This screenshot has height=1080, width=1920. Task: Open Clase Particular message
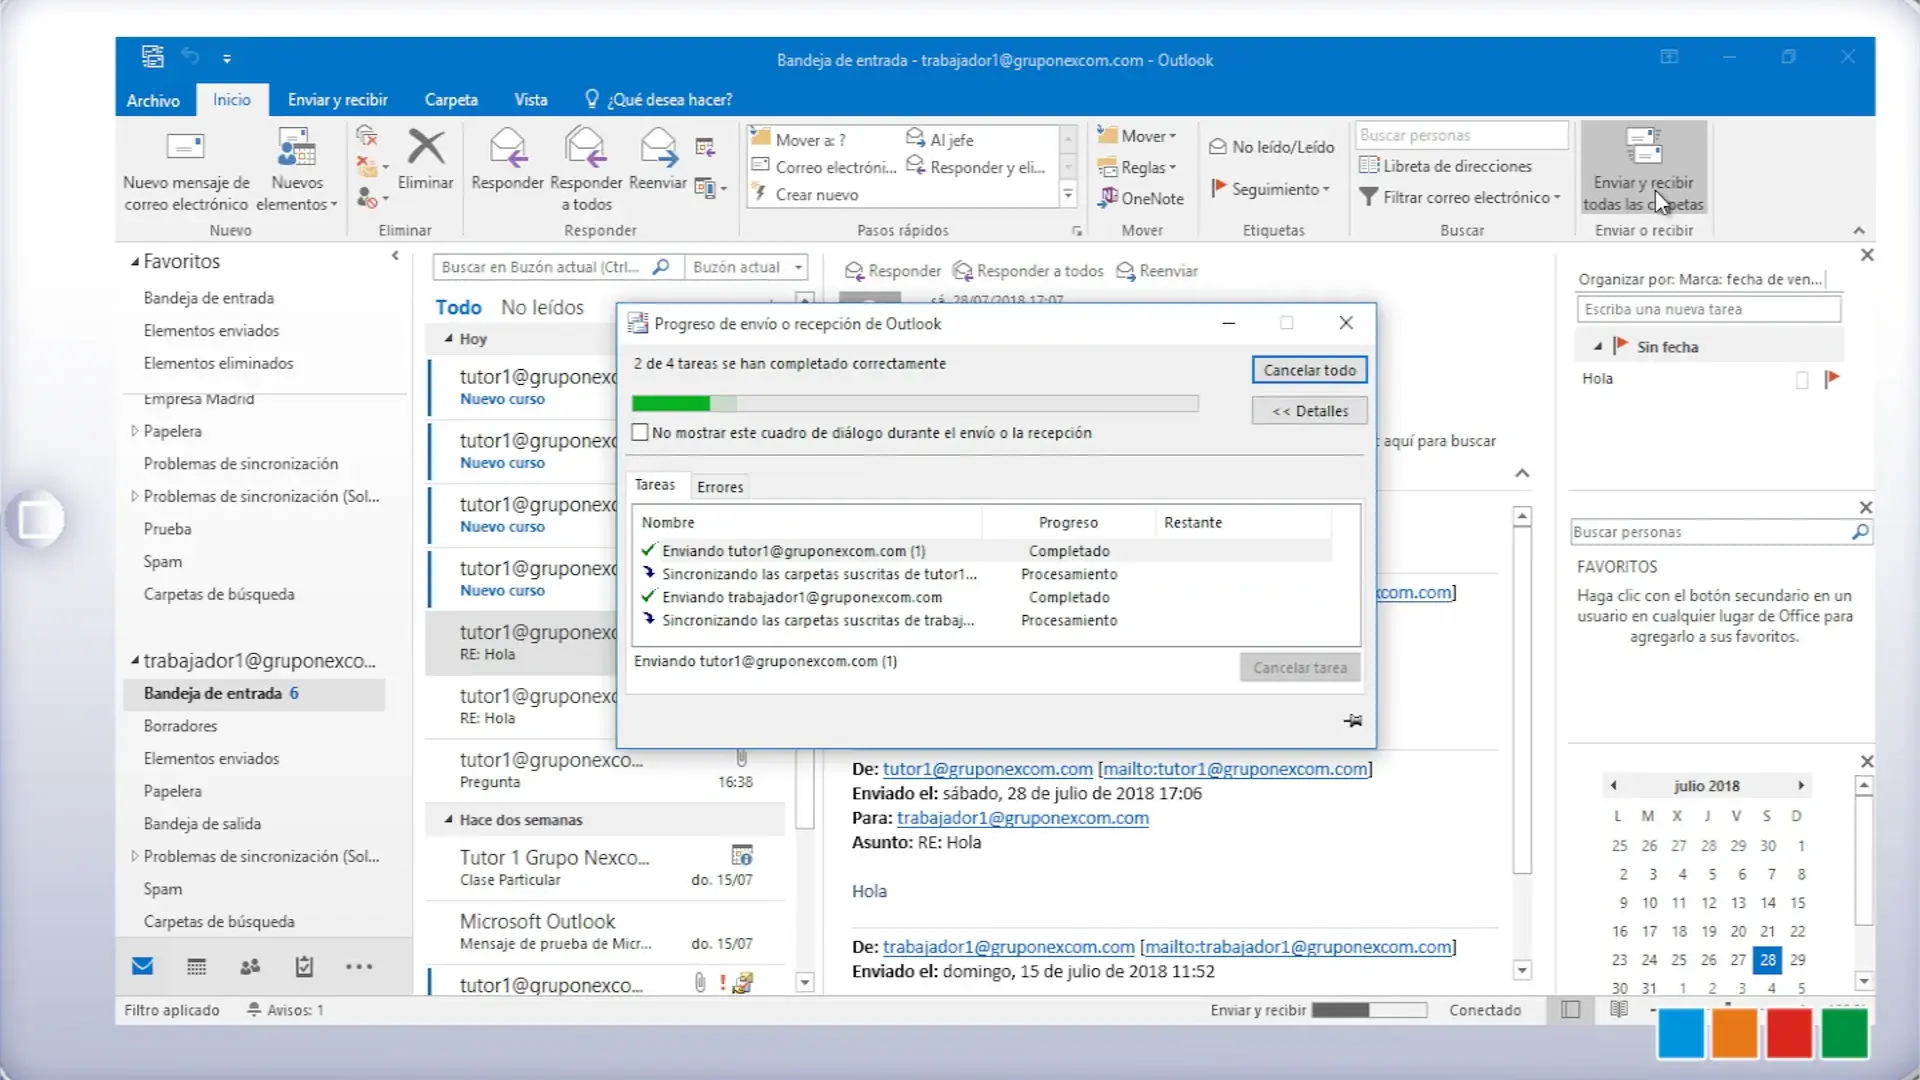(x=606, y=867)
